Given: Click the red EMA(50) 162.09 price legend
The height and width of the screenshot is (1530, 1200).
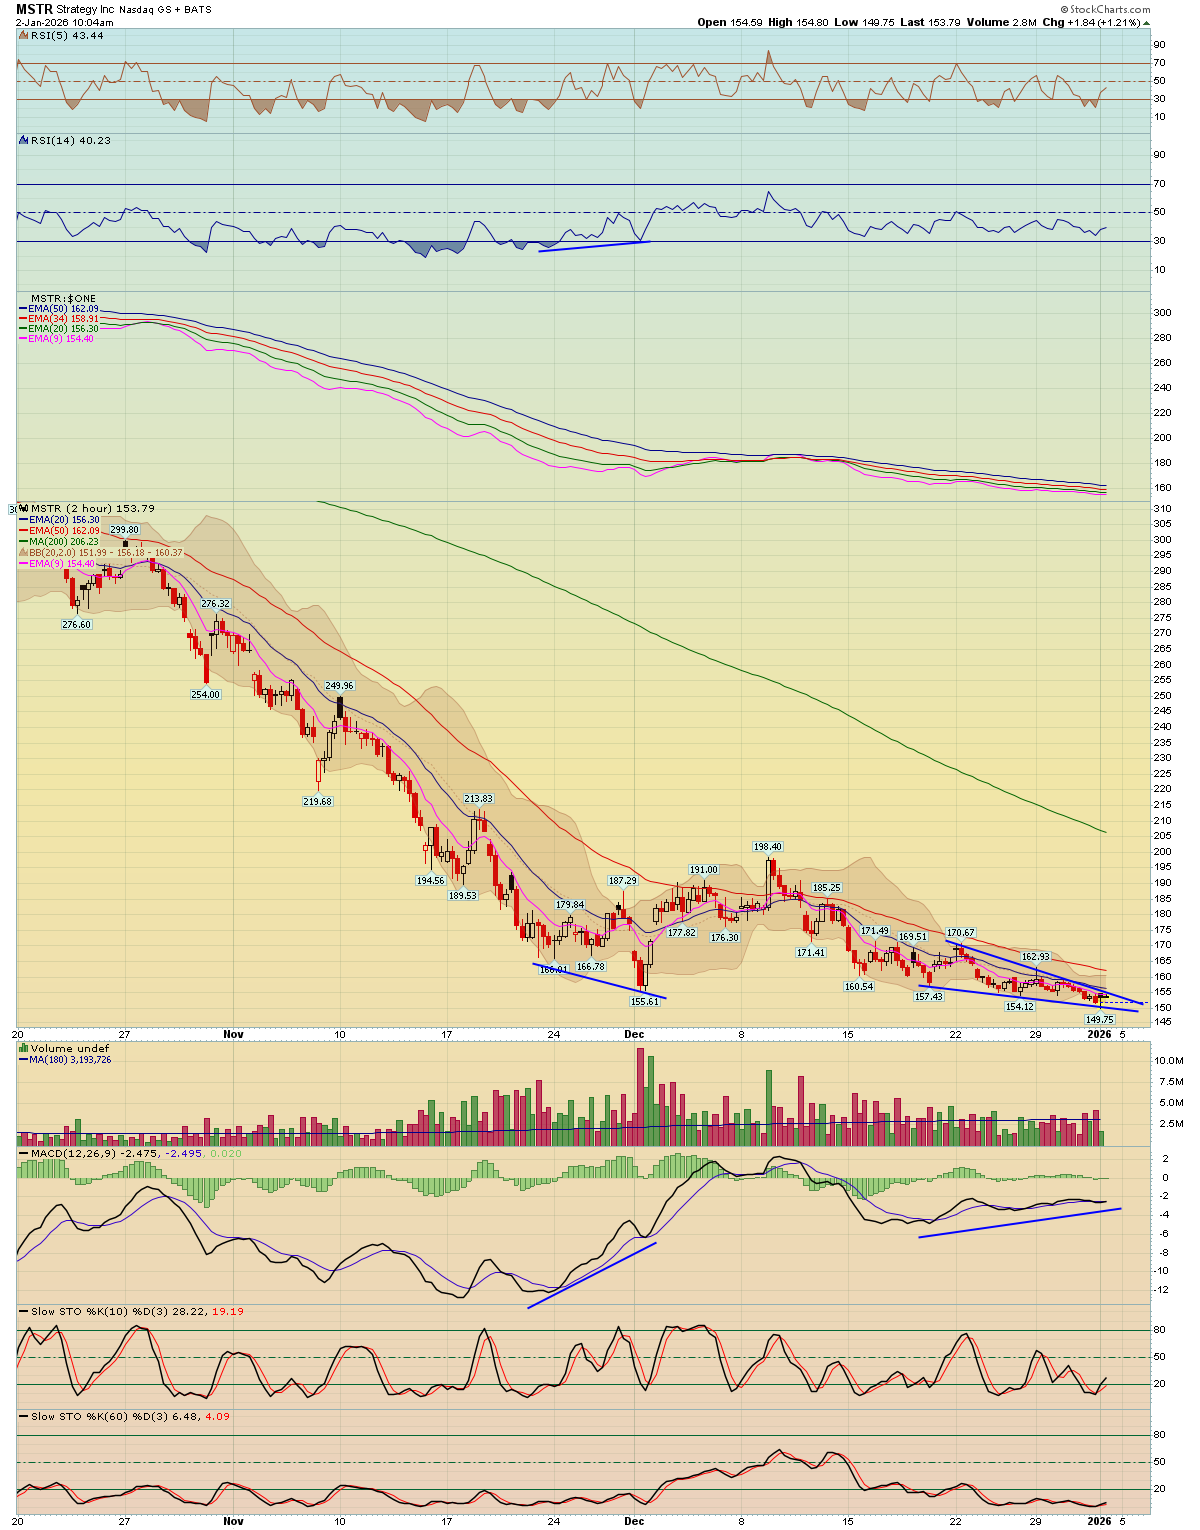Looking at the screenshot, I should point(64,531).
